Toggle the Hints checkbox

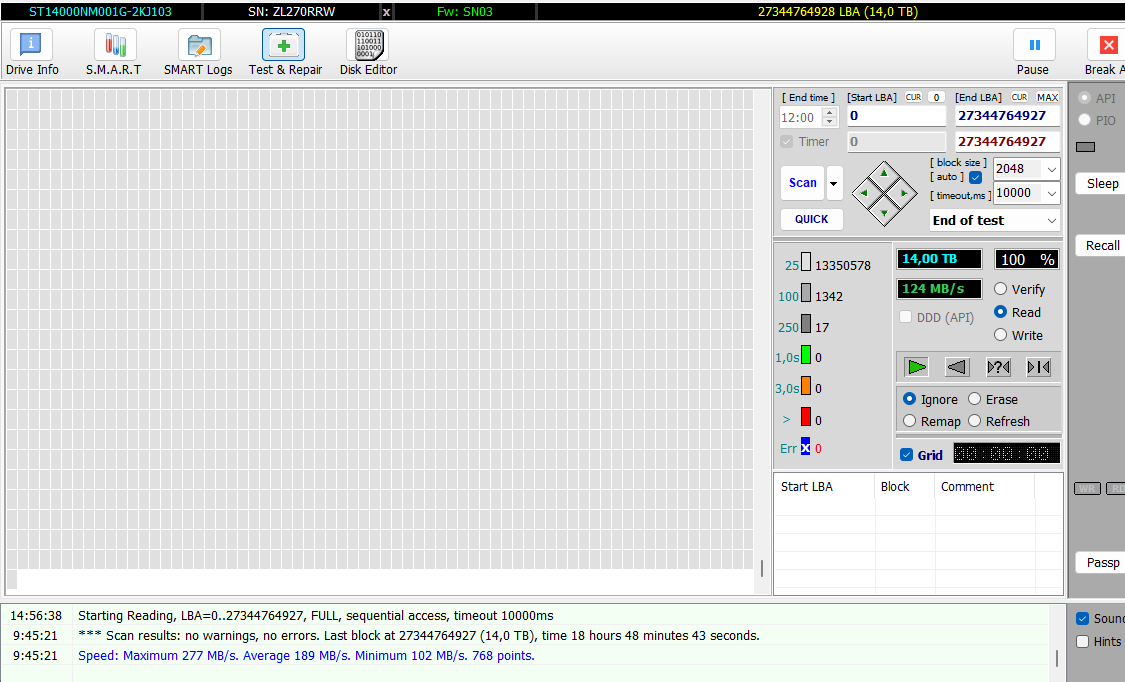click(x=1083, y=641)
